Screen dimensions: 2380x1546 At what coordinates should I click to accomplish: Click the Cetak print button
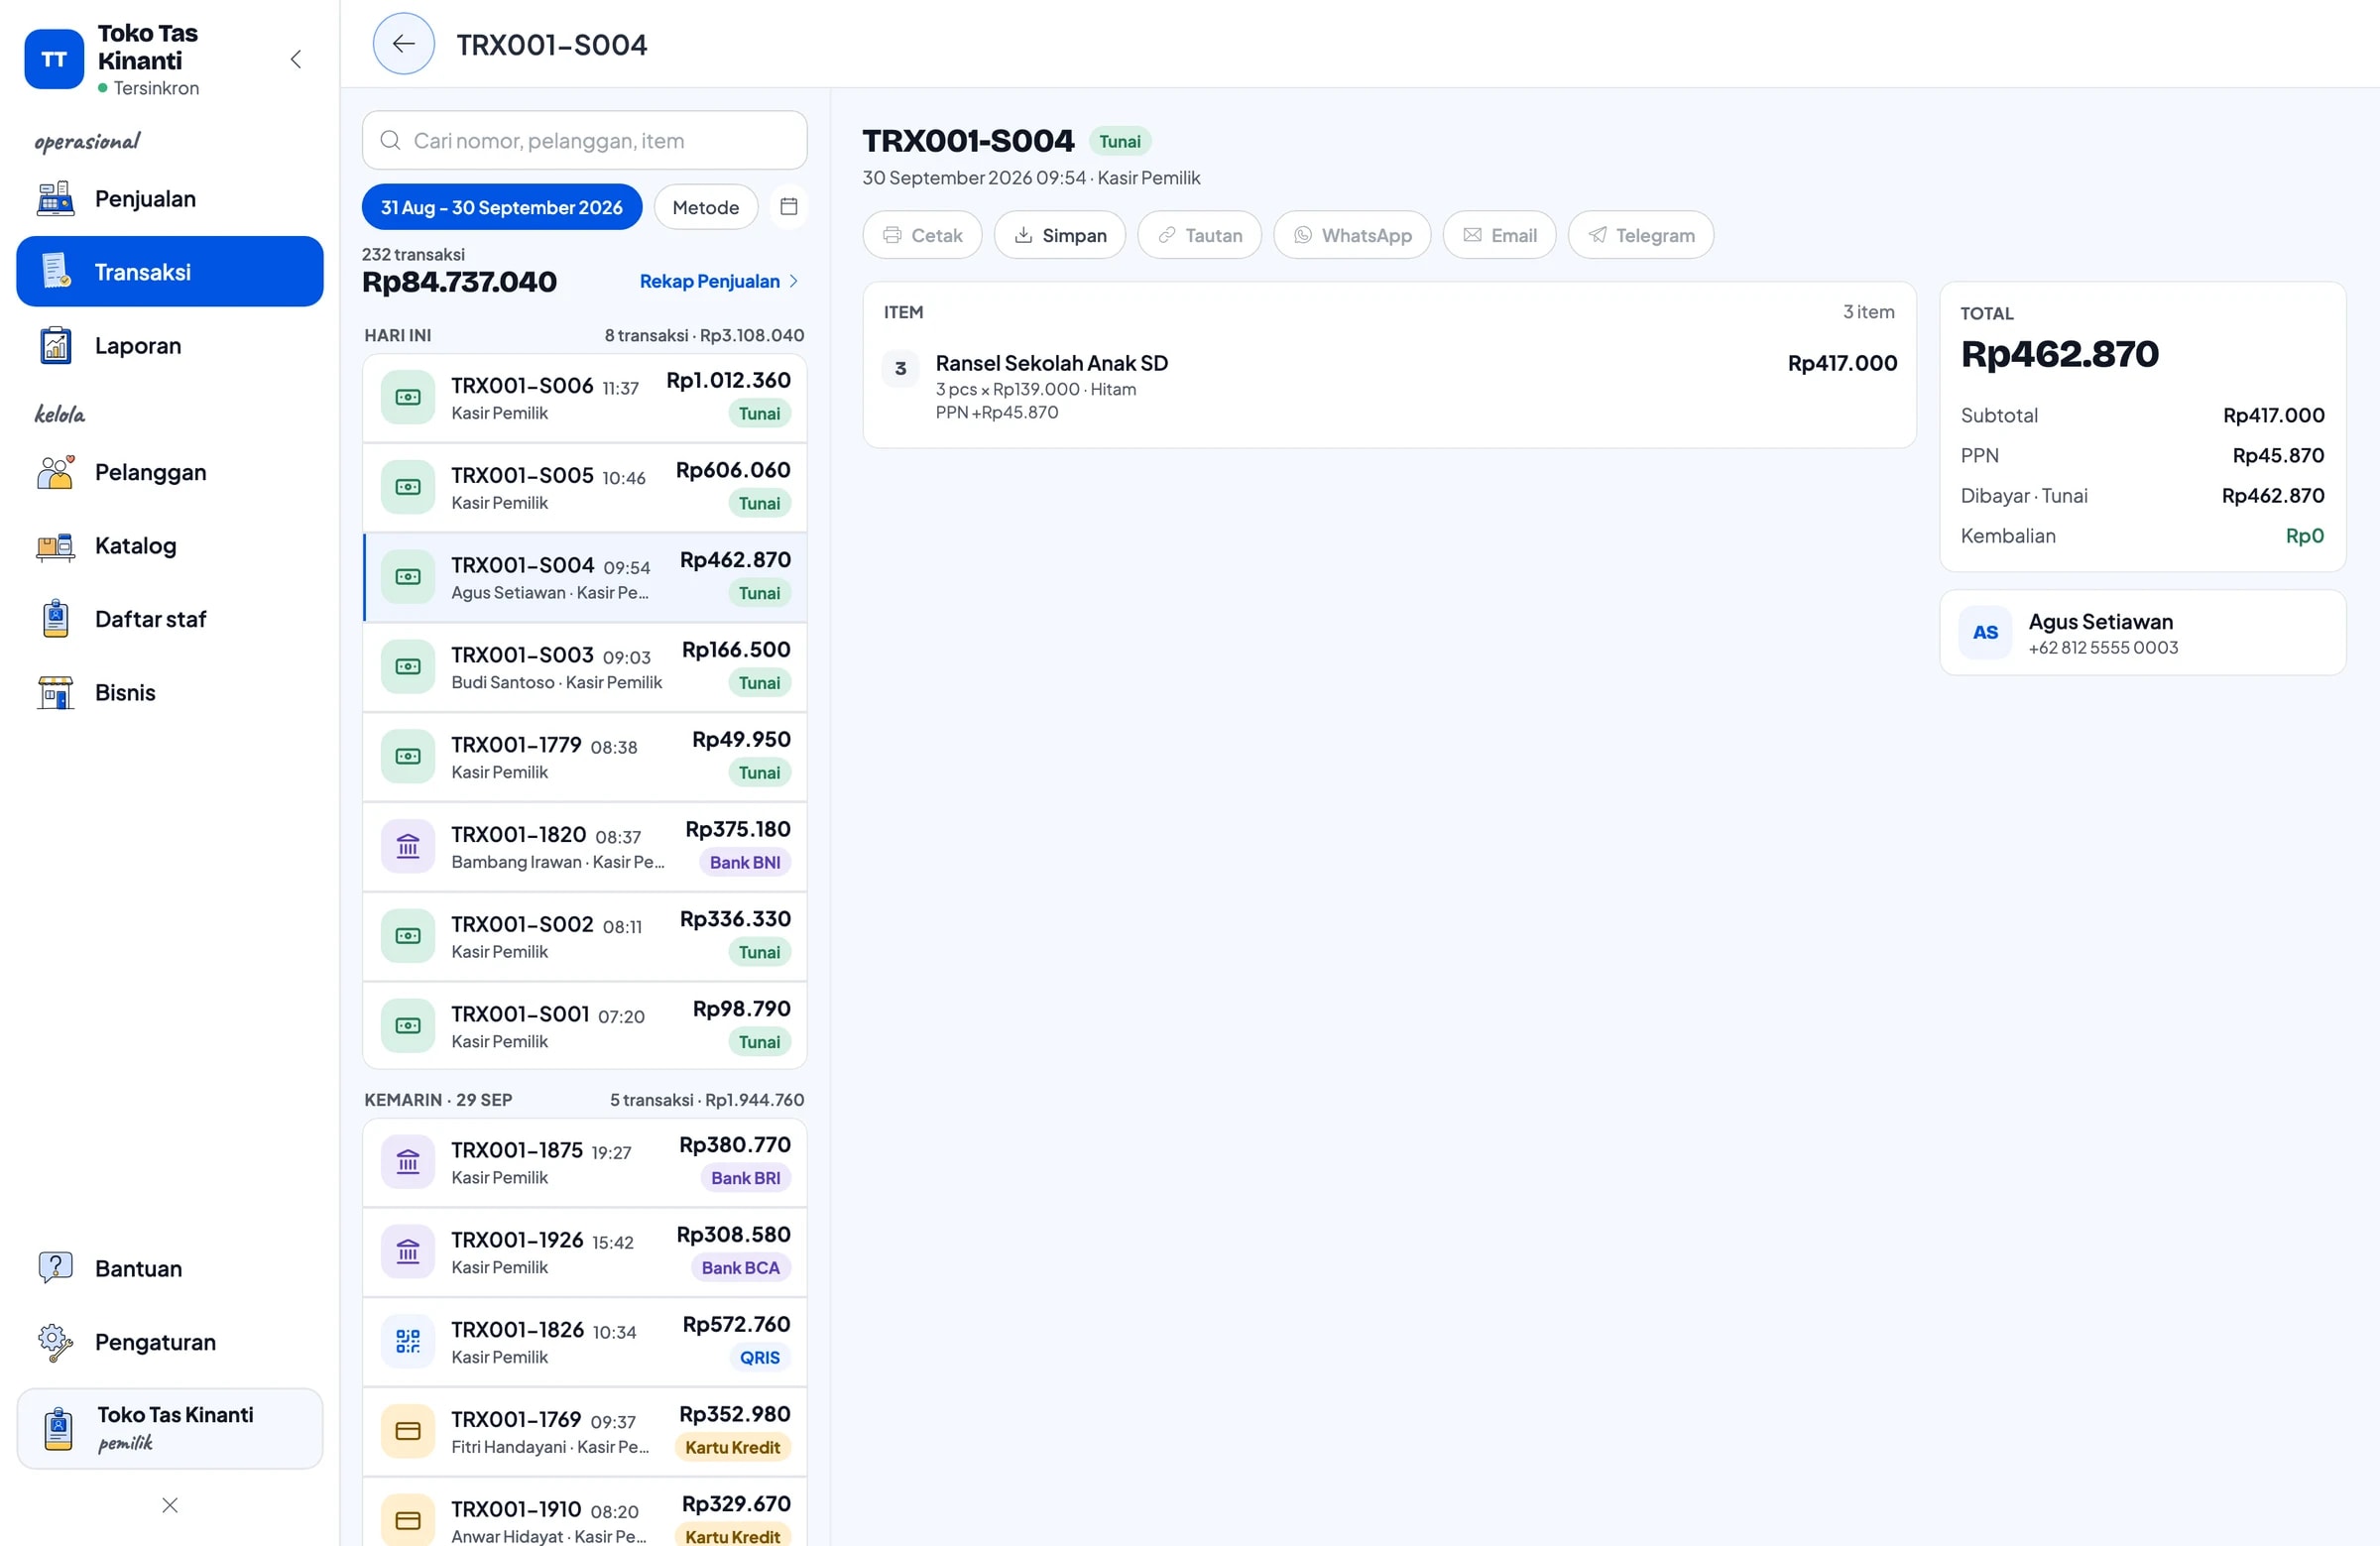pyautogui.click(x=922, y=235)
